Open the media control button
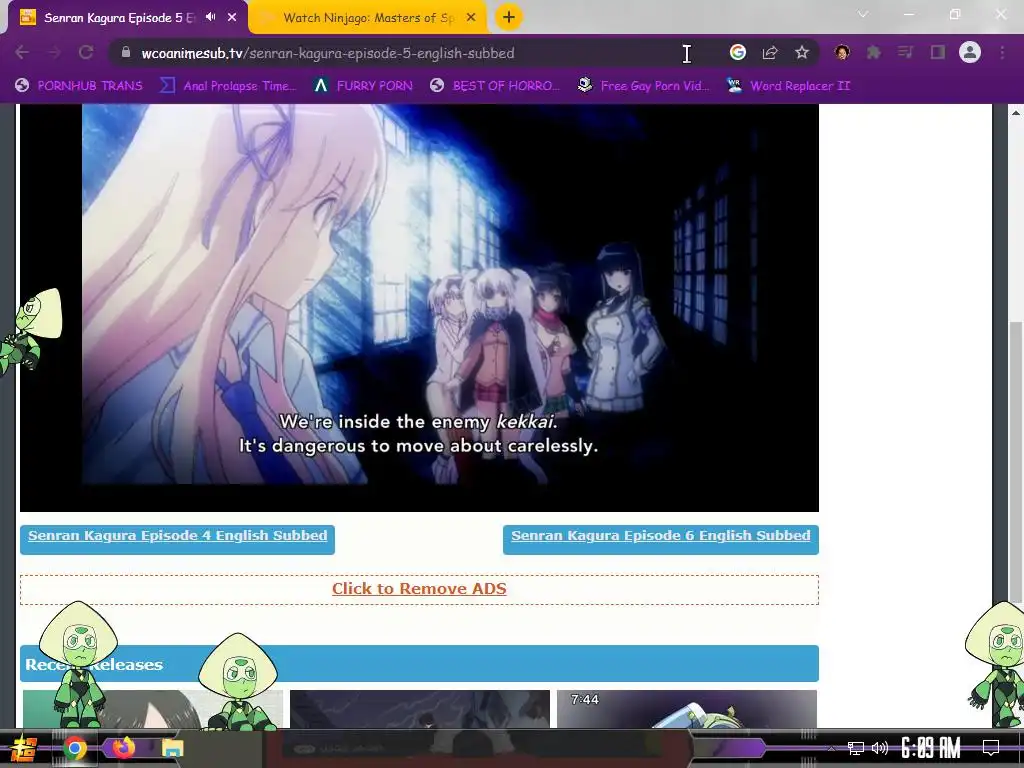The height and width of the screenshot is (768, 1024). pos(905,52)
